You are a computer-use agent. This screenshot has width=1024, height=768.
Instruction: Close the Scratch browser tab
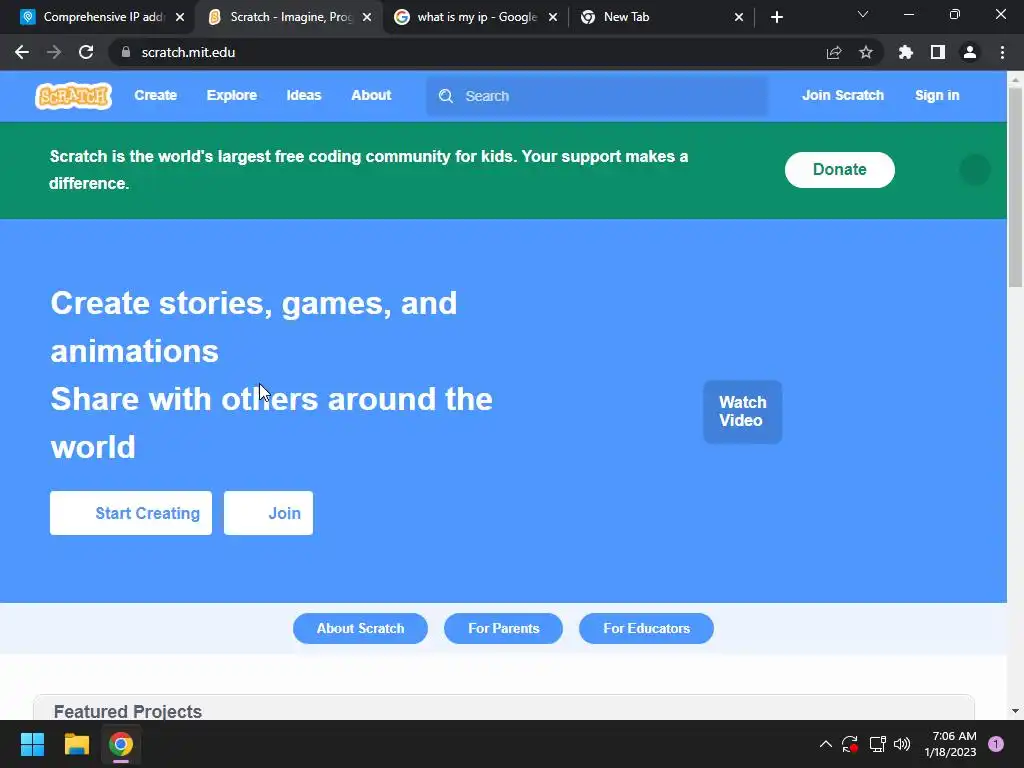tap(367, 17)
